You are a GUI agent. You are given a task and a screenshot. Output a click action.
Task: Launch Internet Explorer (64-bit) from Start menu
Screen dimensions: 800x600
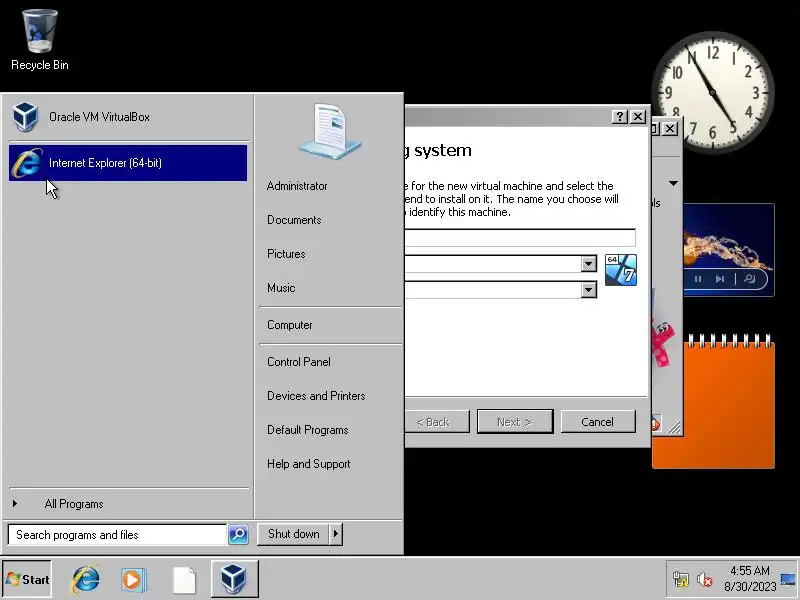click(128, 163)
